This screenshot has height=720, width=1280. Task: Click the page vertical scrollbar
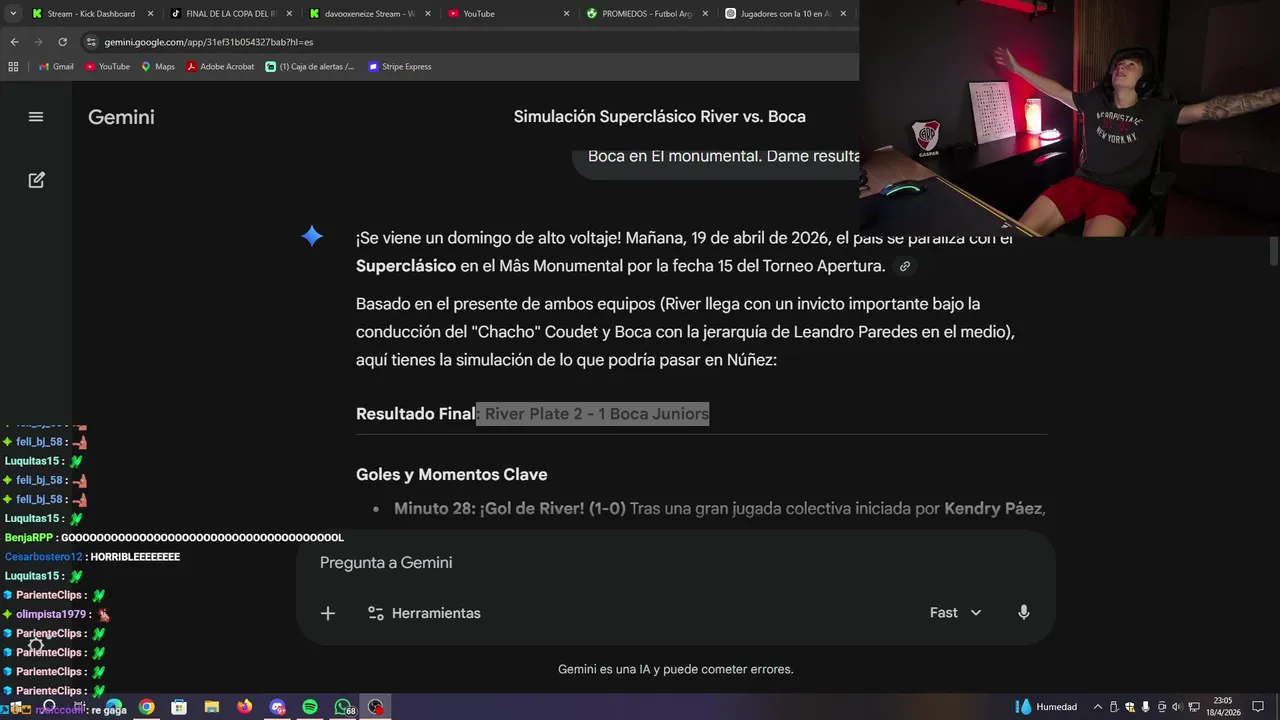[x=1274, y=252]
